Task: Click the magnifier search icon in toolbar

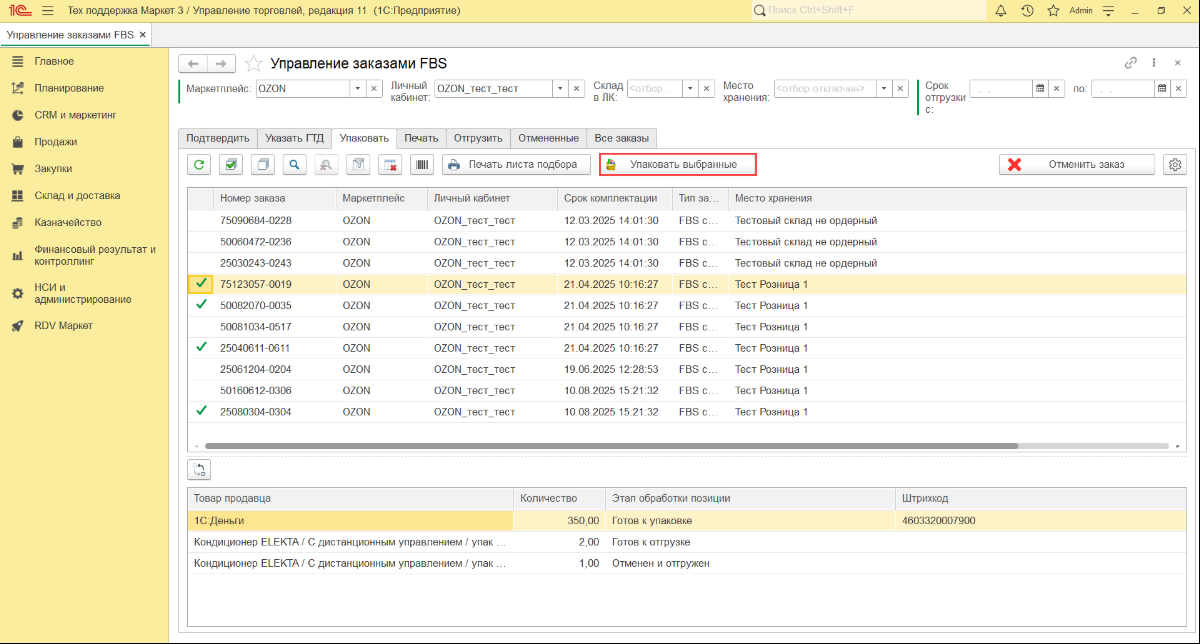Action: (294, 165)
